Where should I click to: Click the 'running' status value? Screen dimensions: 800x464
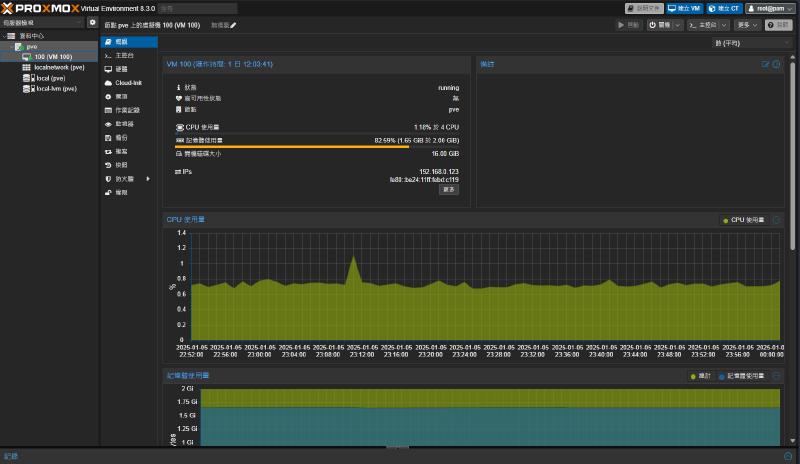(x=448, y=88)
